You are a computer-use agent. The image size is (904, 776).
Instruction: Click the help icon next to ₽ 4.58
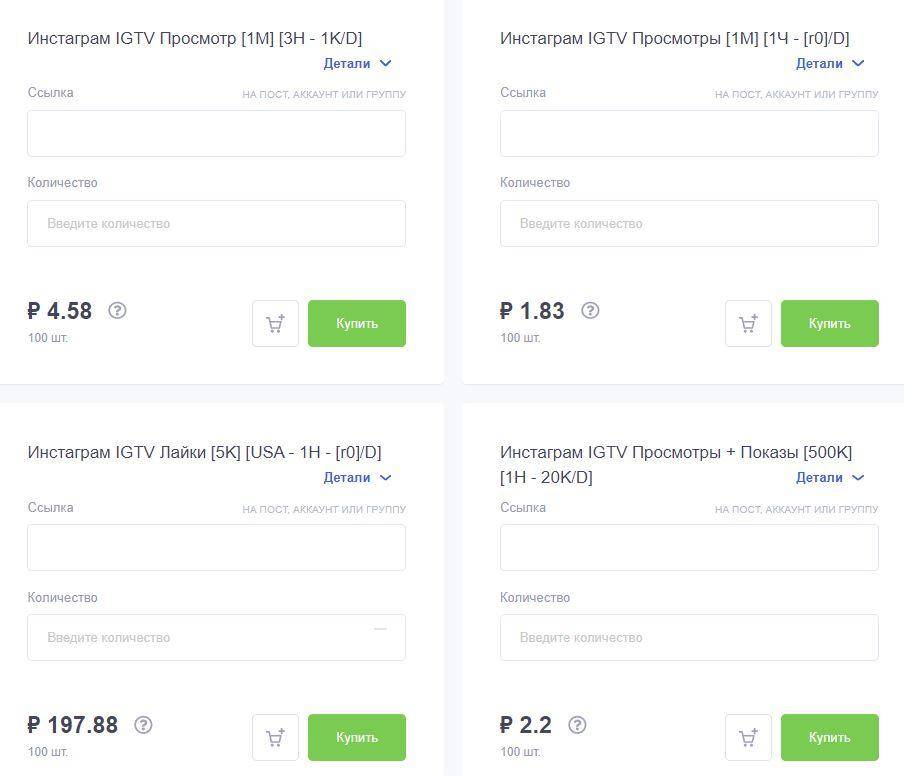coord(117,311)
